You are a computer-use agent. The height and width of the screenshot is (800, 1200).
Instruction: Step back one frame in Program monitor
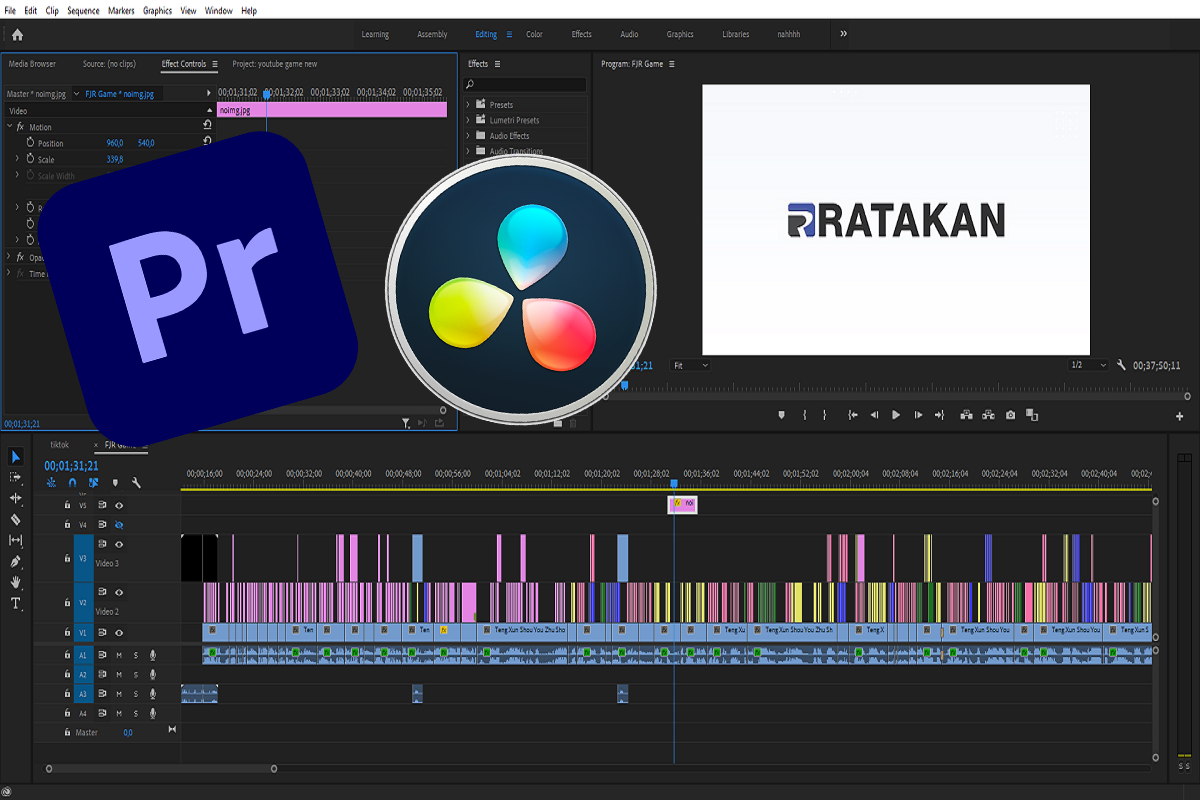(874, 415)
